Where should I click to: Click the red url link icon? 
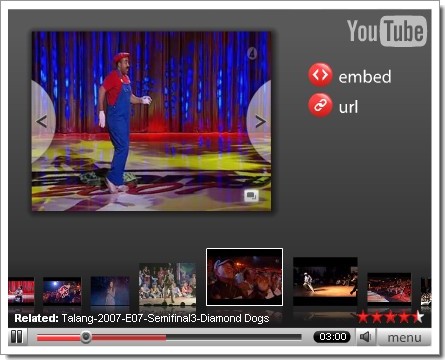tap(320, 106)
